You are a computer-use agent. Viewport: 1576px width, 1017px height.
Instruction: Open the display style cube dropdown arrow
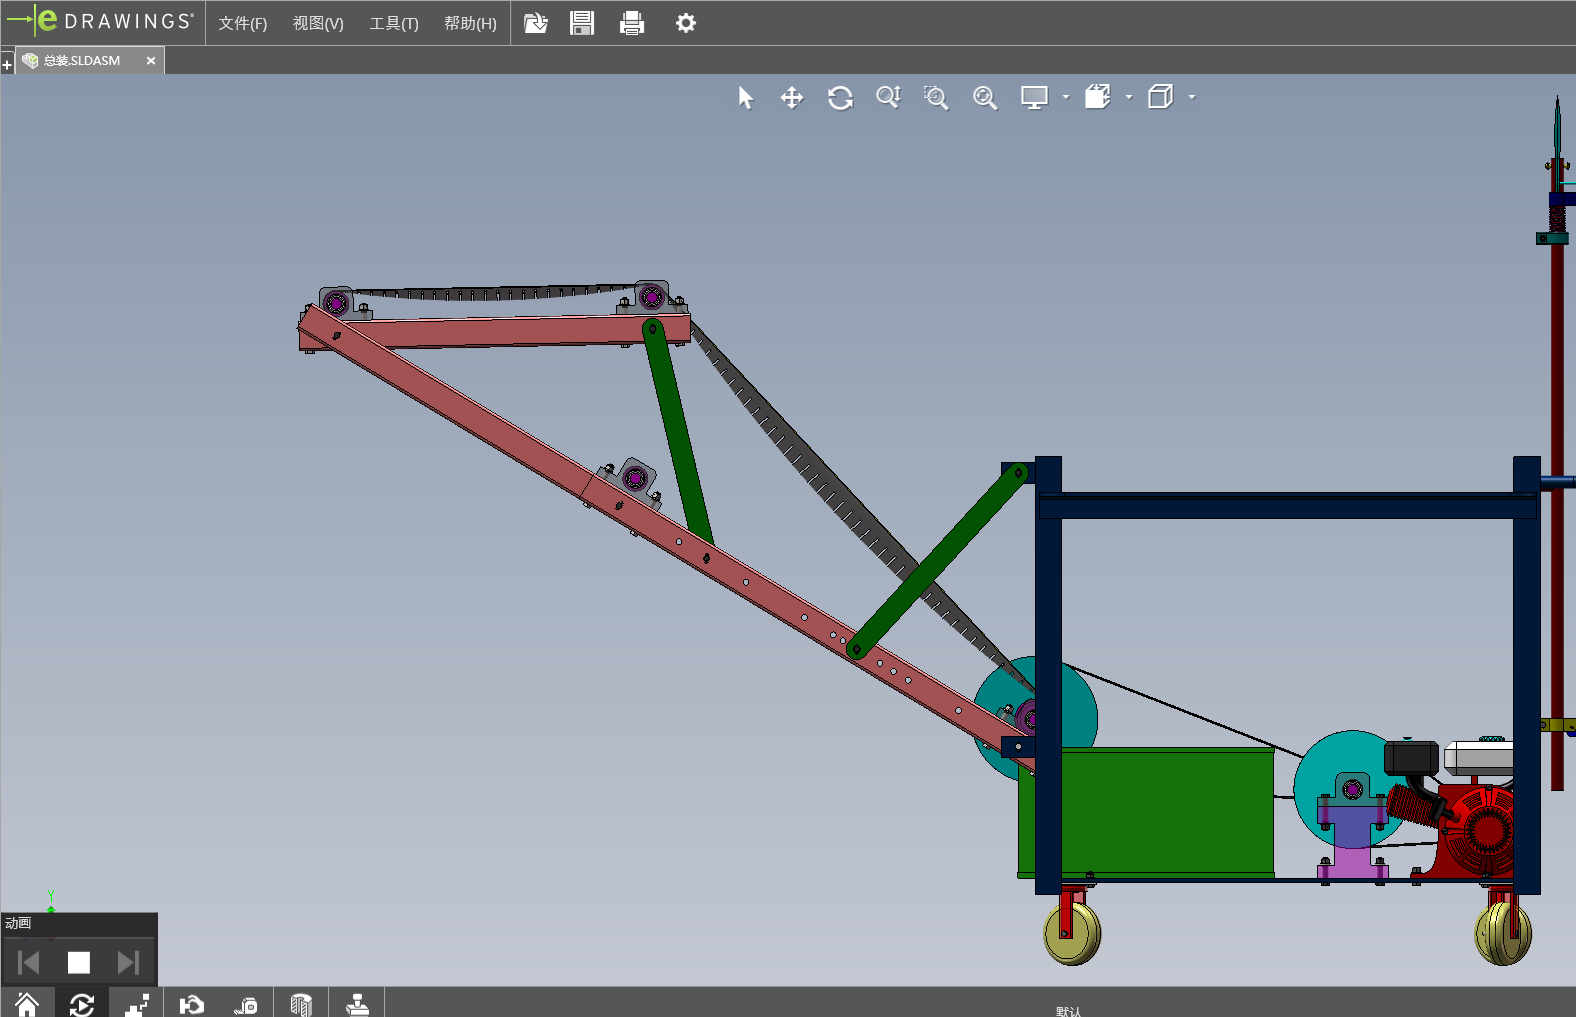coord(1192,97)
